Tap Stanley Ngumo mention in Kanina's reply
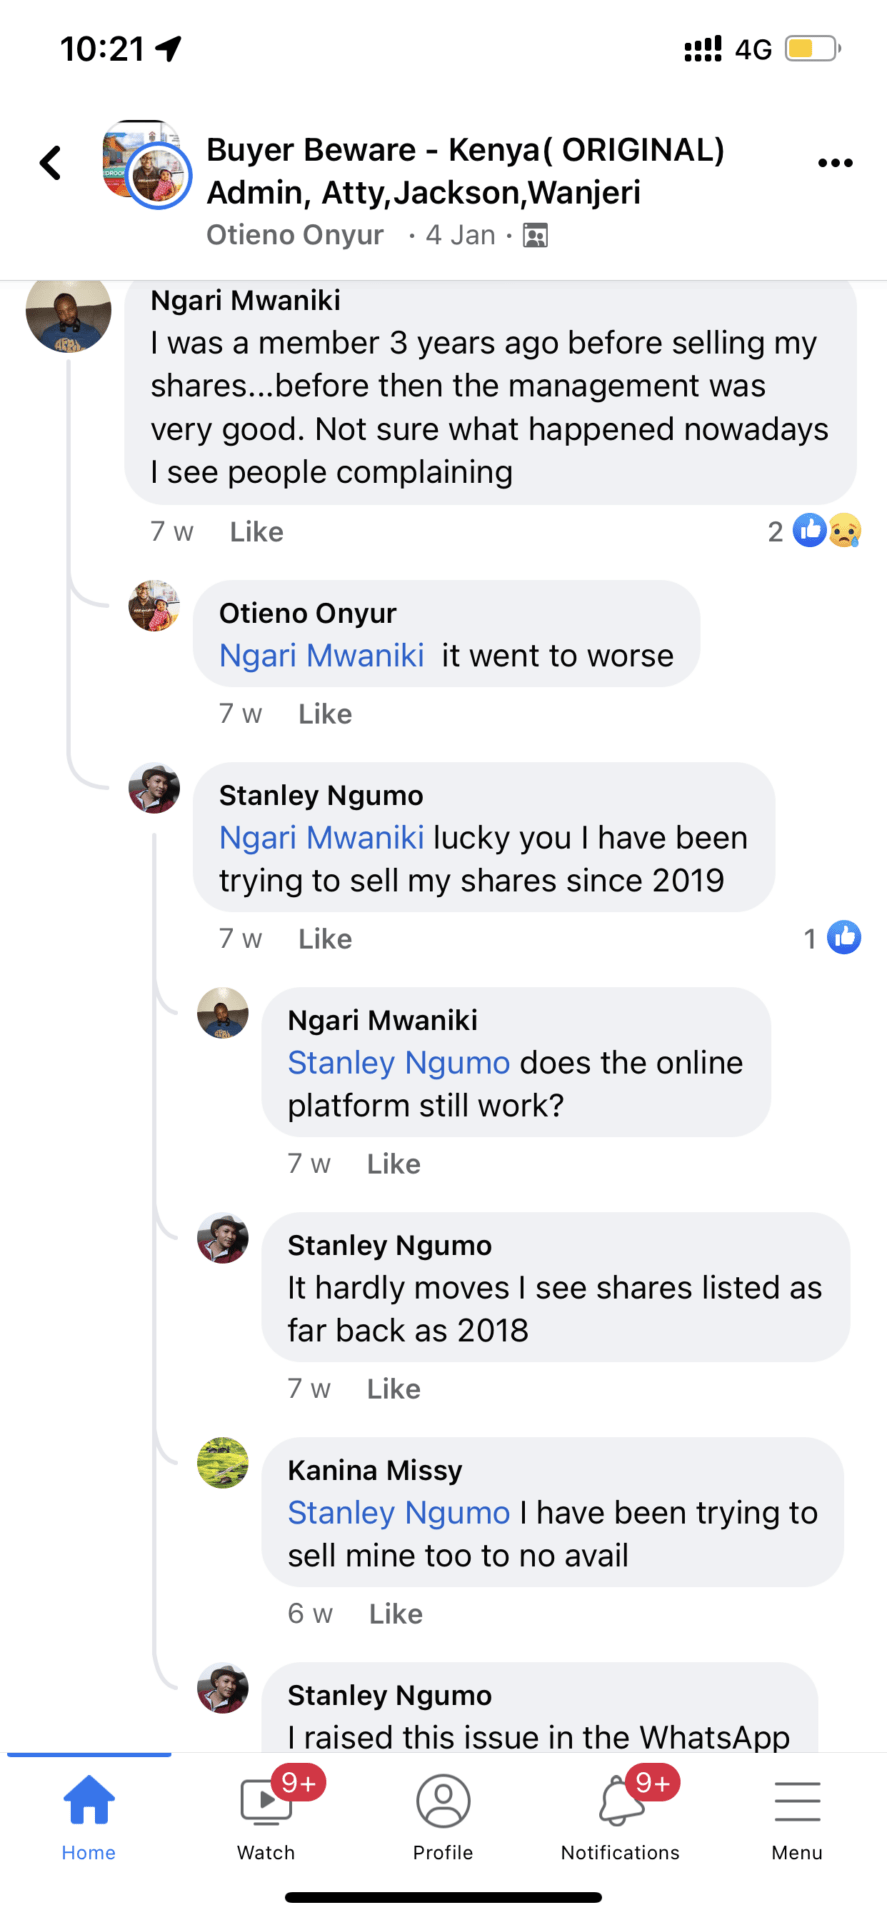 coord(398,1513)
